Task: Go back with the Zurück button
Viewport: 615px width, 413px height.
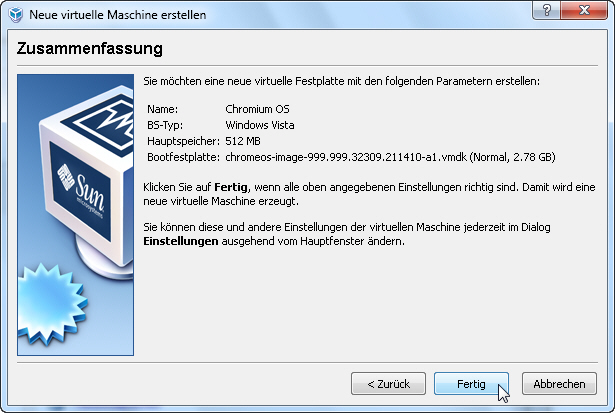Action: click(x=388, y=384)
